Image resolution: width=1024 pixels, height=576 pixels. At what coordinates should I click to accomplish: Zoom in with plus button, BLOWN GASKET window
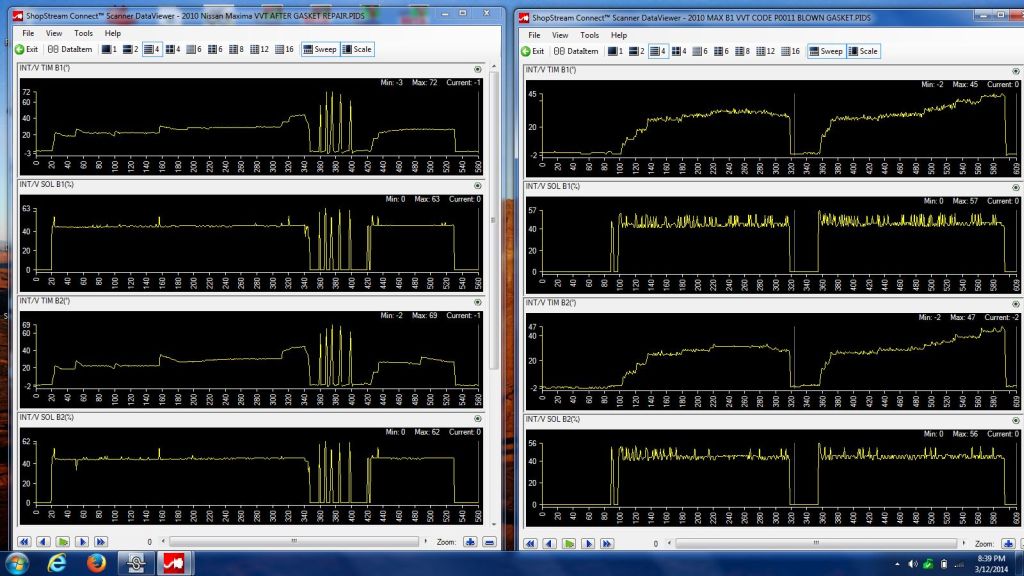(1008, 543)
